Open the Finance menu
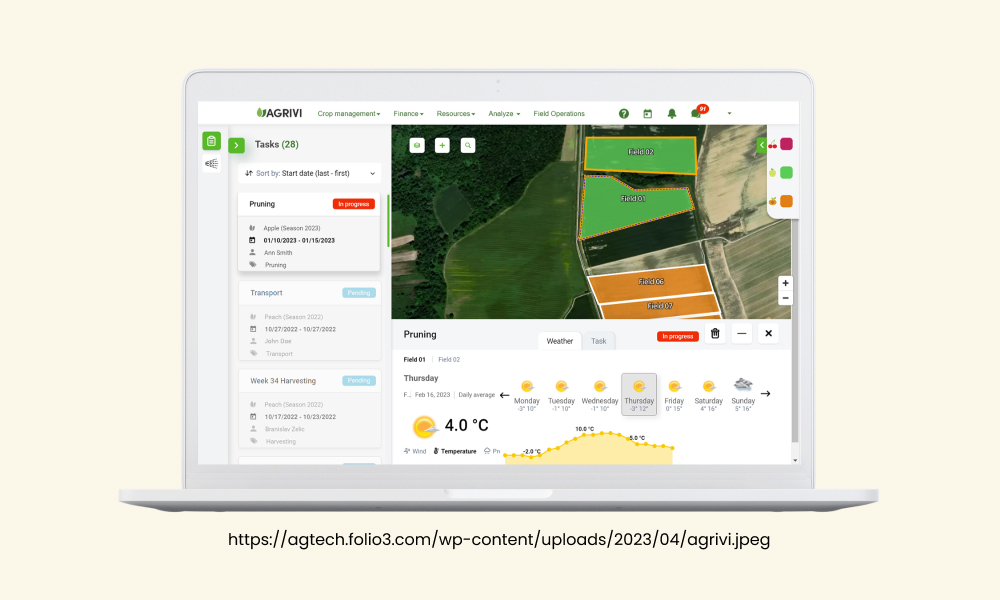Screen dimensions: 1000x600 click(x=408, y=113)
